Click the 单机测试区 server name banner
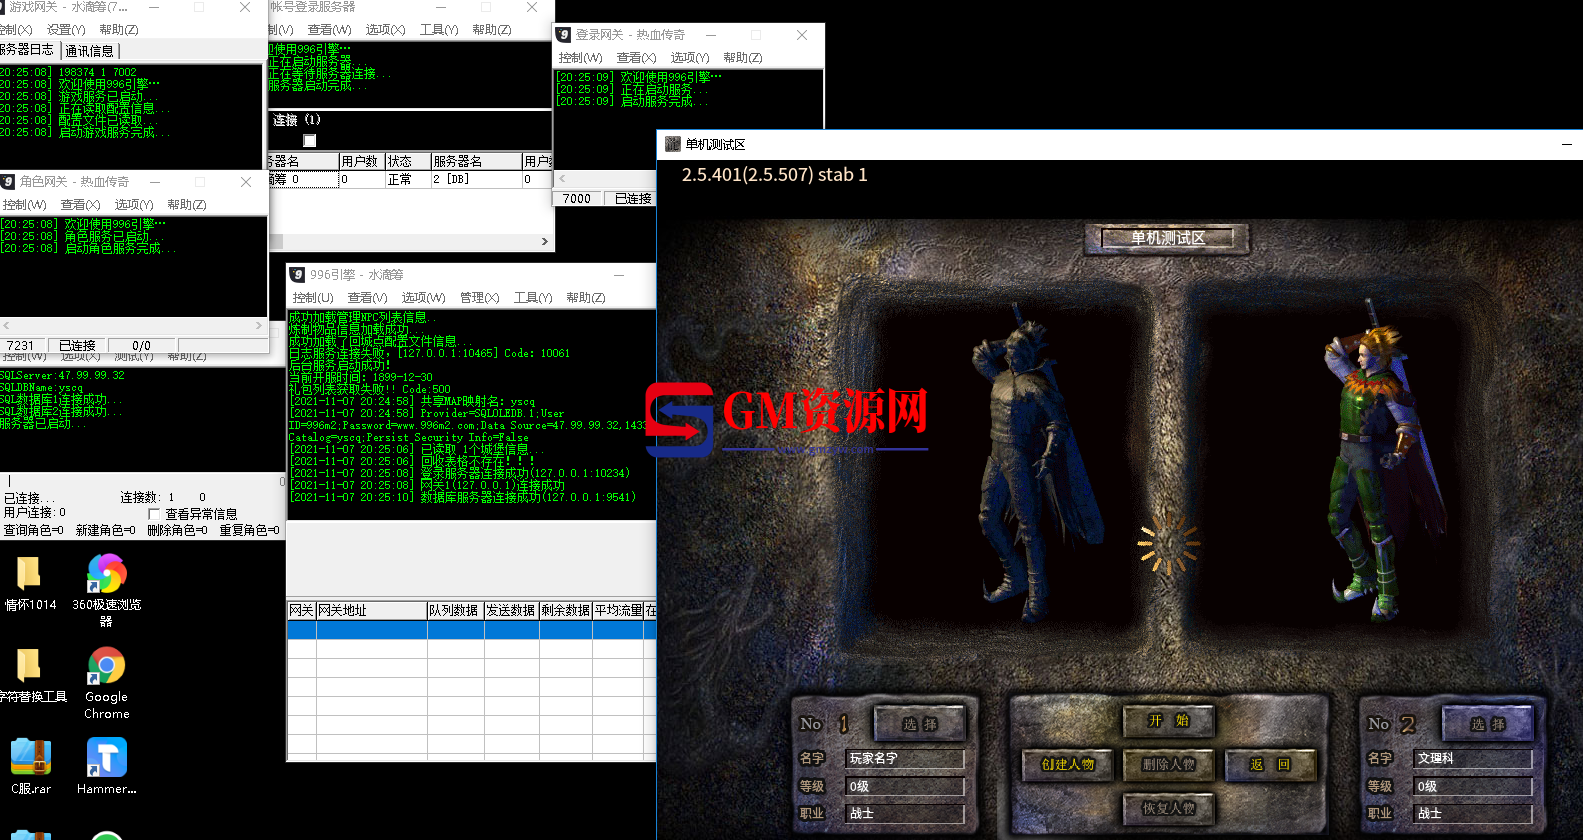This screenshot has width=1583, height=840. coord(1168,238)
